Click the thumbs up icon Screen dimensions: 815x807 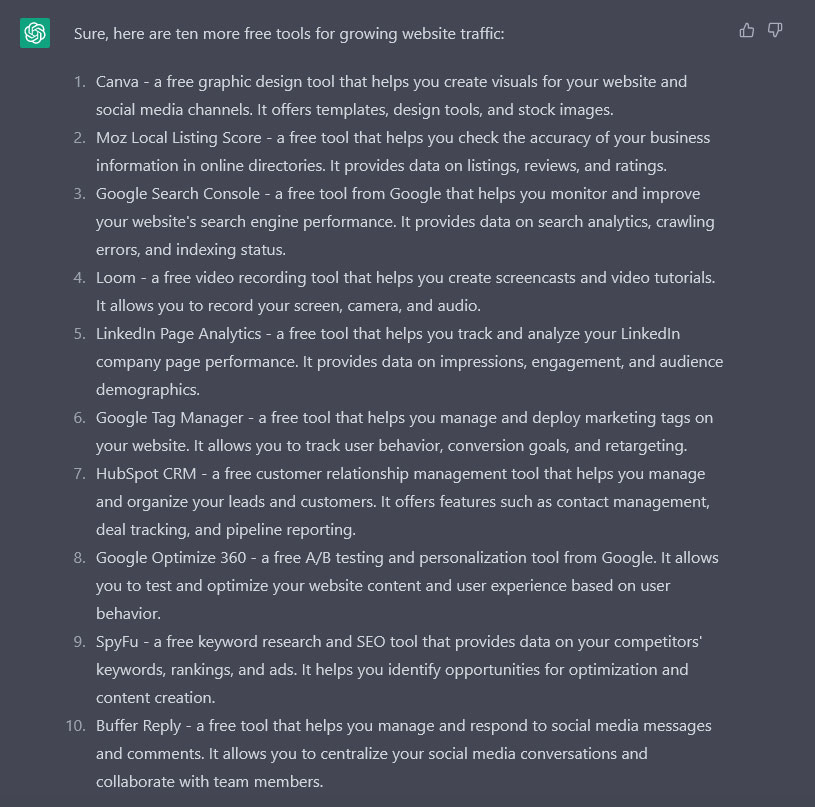tap(746, 30)
